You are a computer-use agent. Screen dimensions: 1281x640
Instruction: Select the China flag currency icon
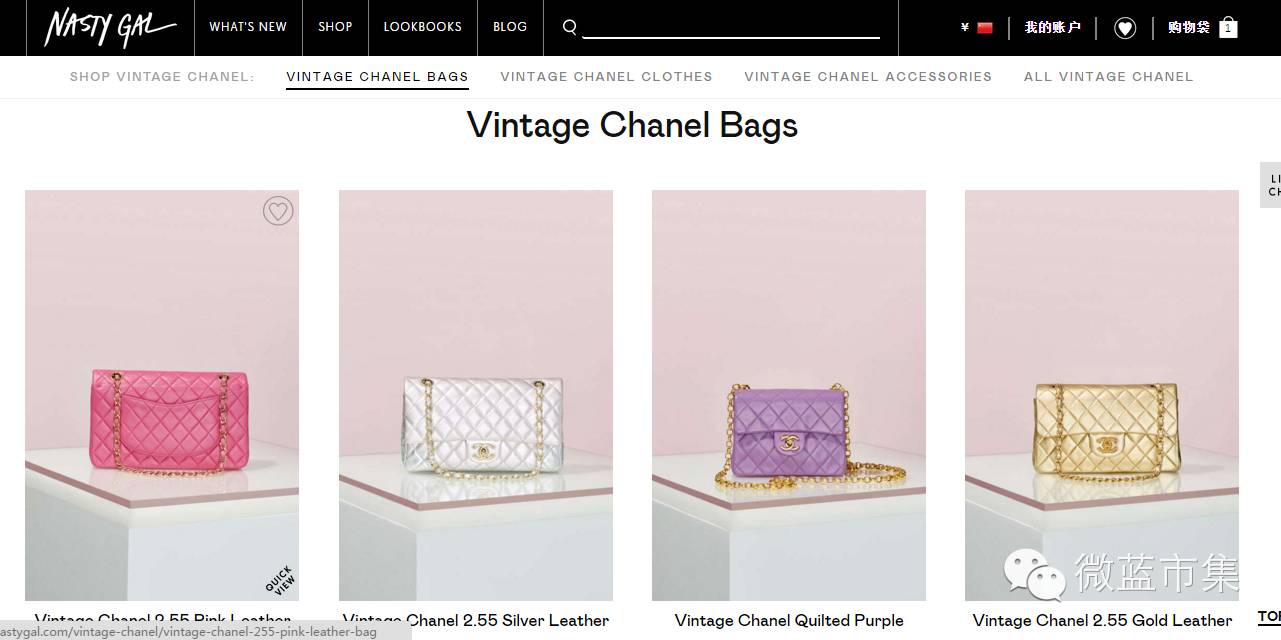(x=985, y=28)
